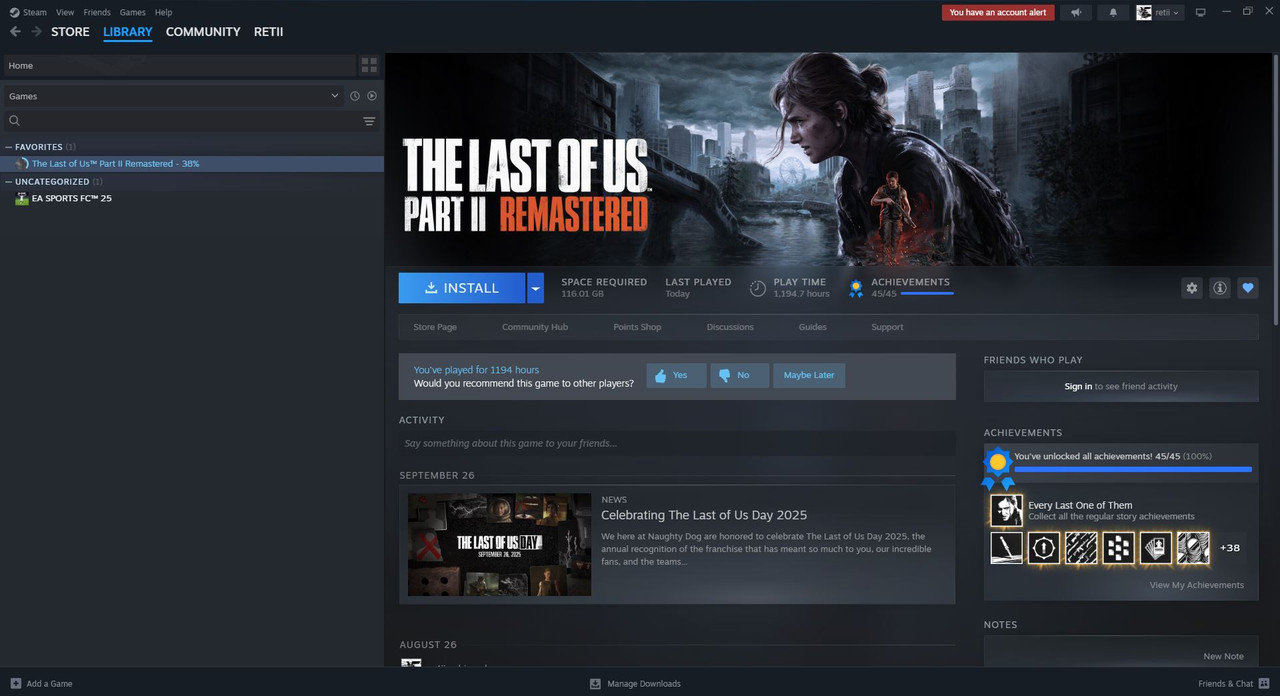Click the dotted grid achievement icon
1280x696 pixels.
pos(1118,547)
